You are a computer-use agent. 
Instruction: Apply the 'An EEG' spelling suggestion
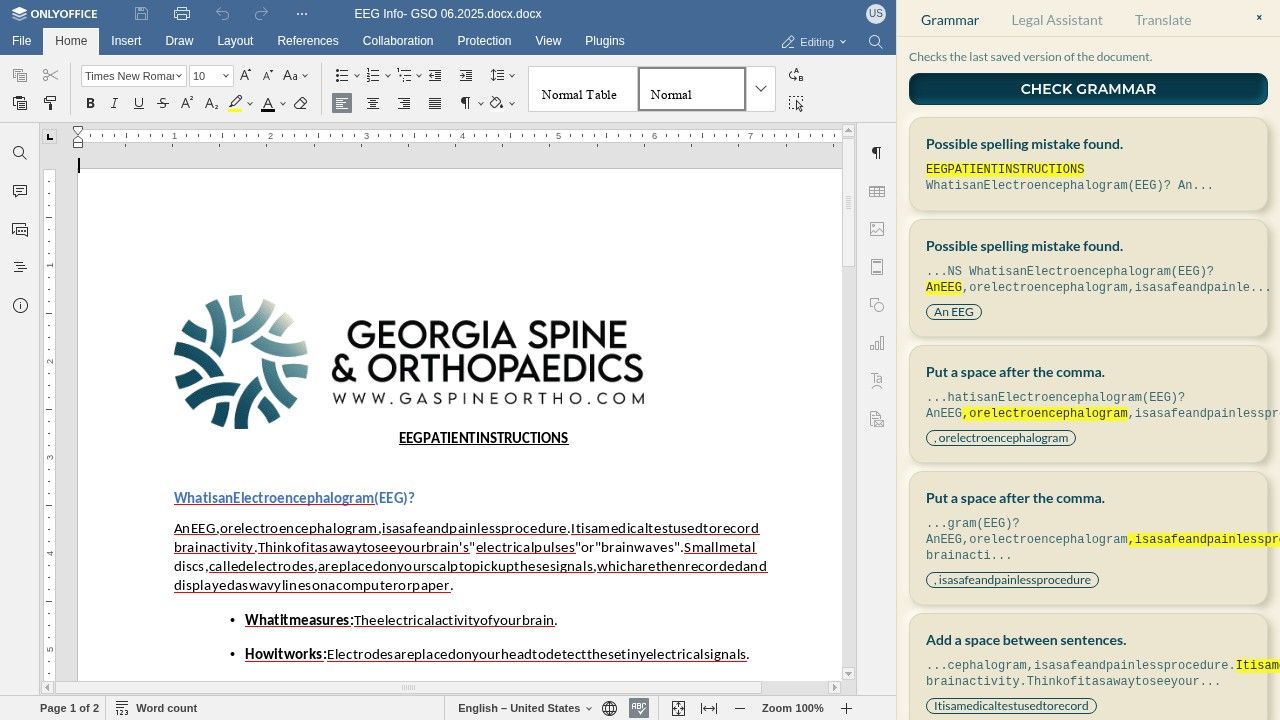(954, 312)
